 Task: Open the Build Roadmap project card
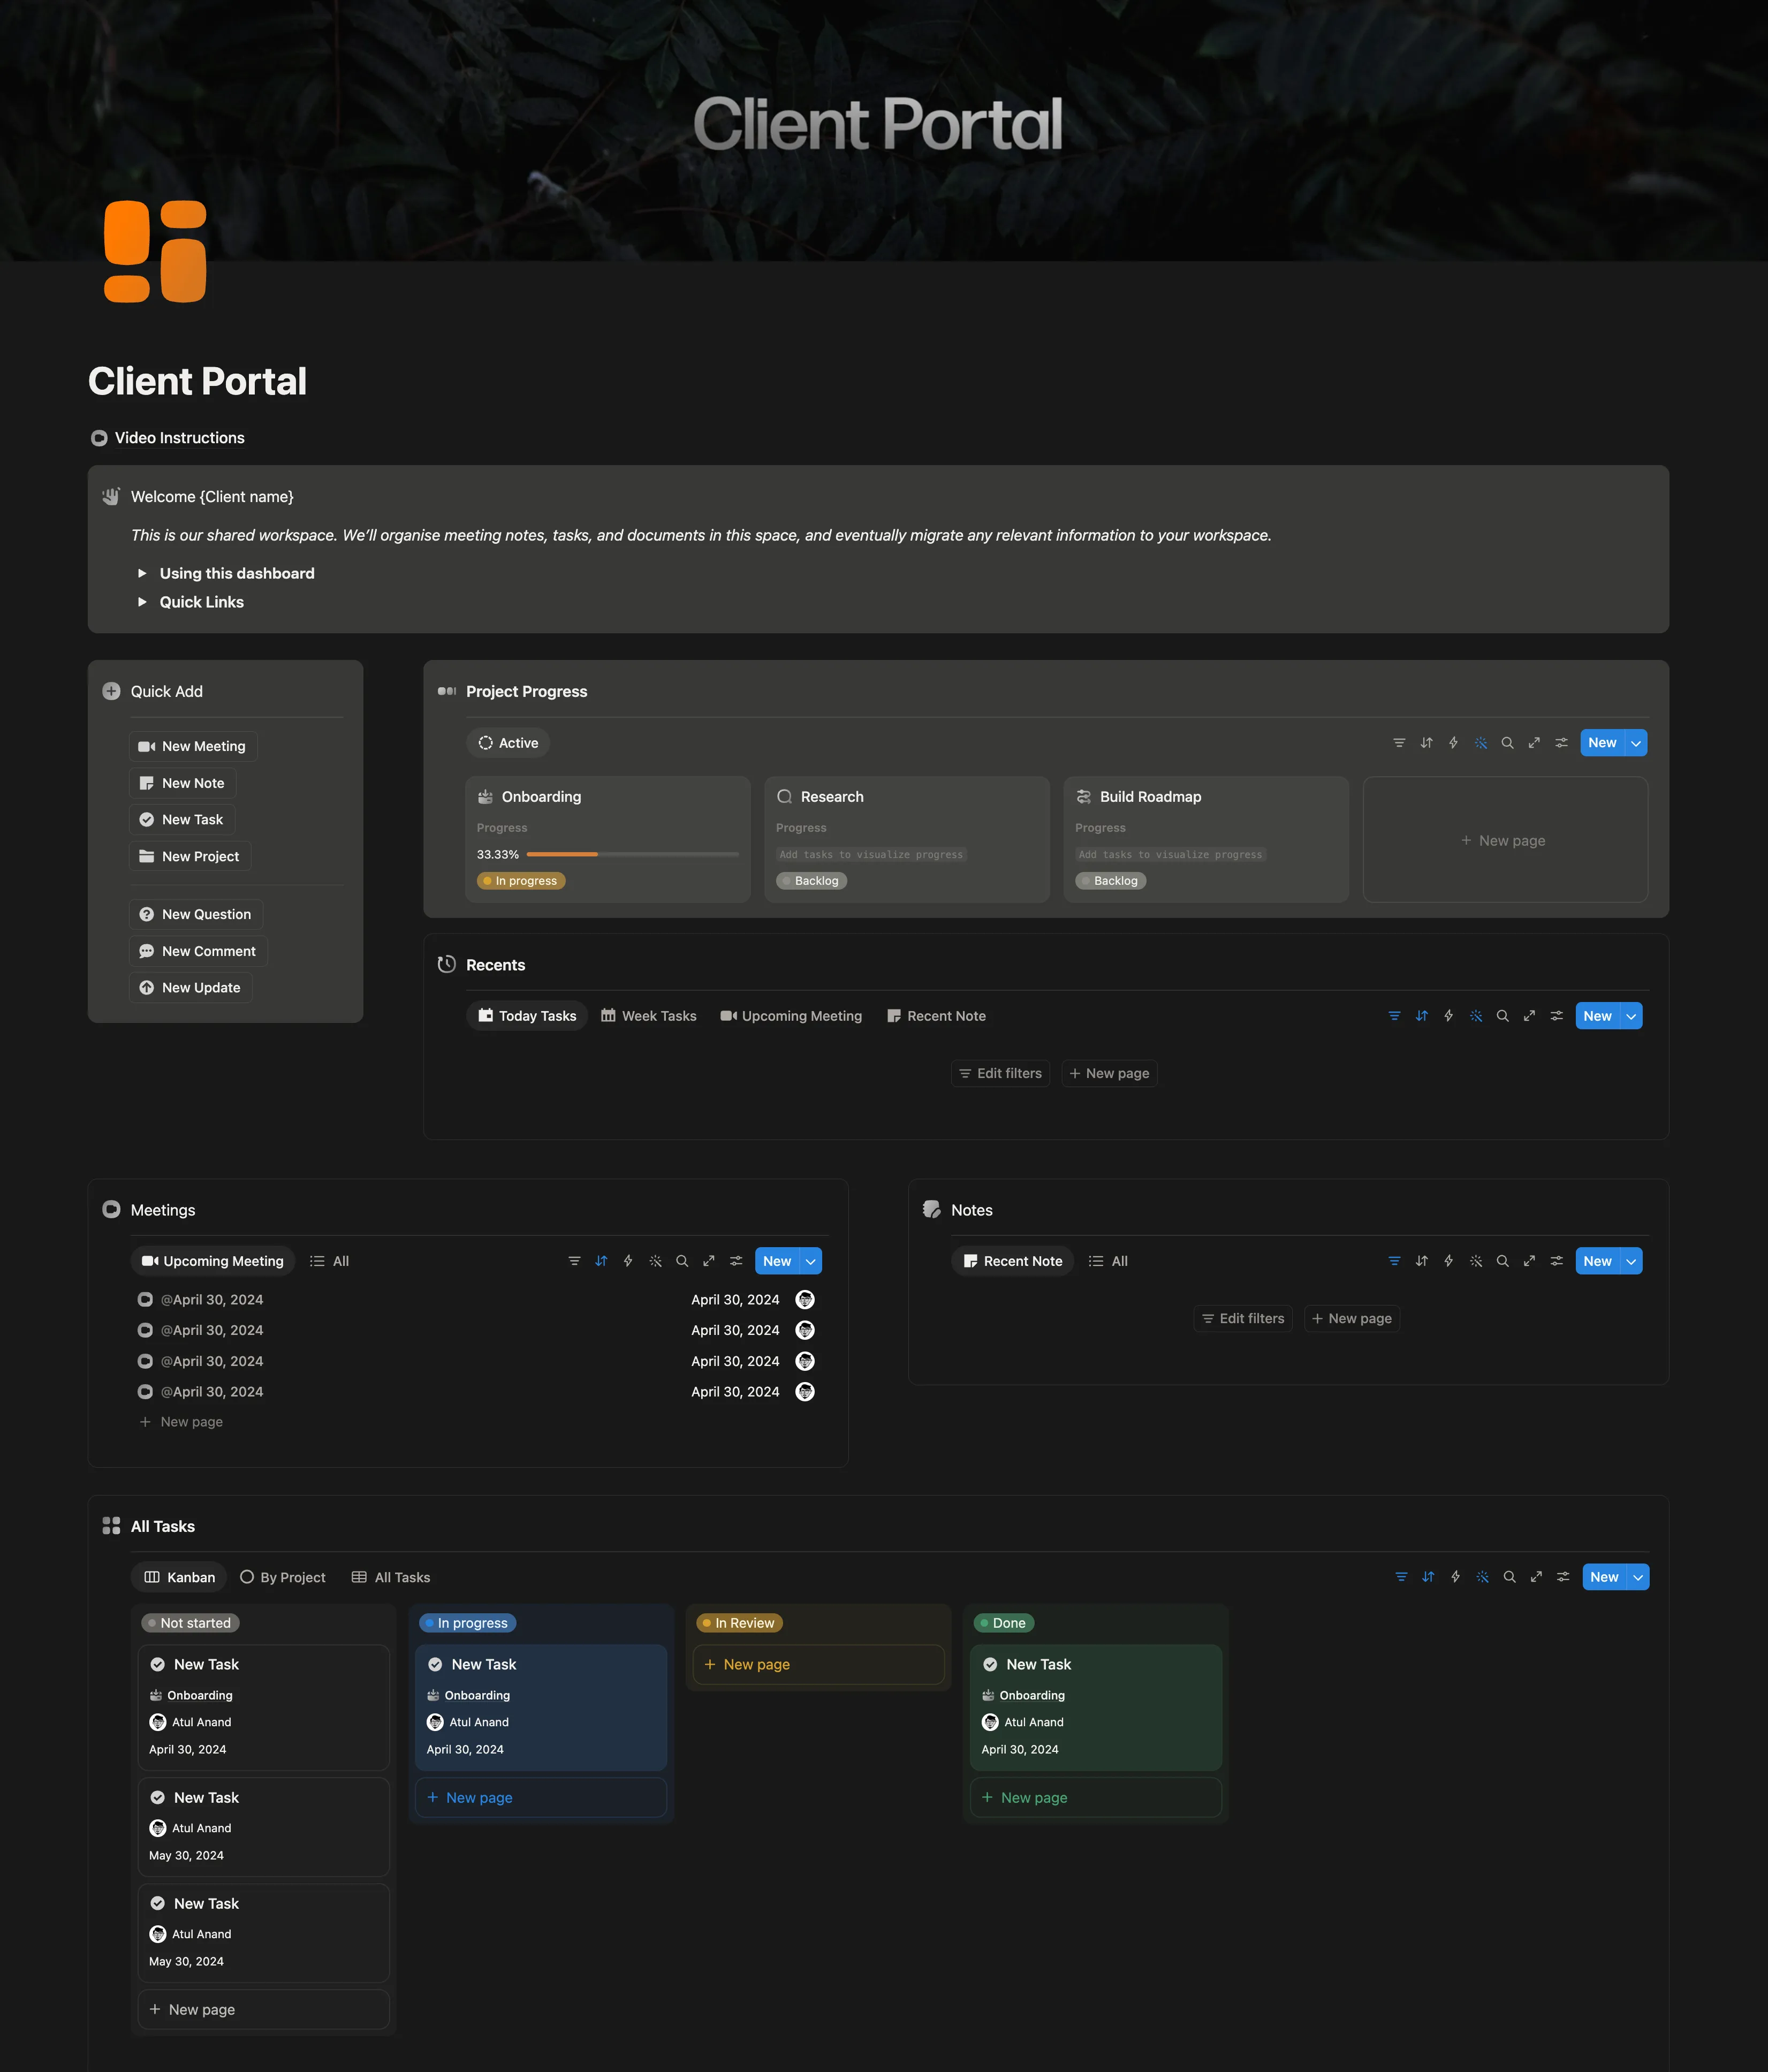click(x=1205, y=840)
